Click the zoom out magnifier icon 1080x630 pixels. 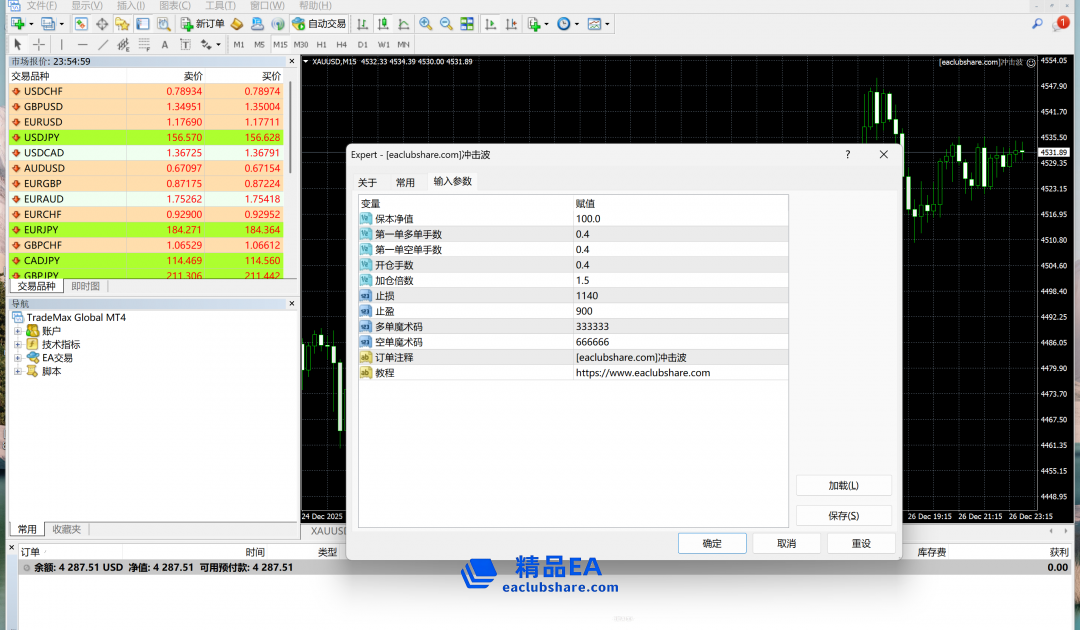coord(446,23)
